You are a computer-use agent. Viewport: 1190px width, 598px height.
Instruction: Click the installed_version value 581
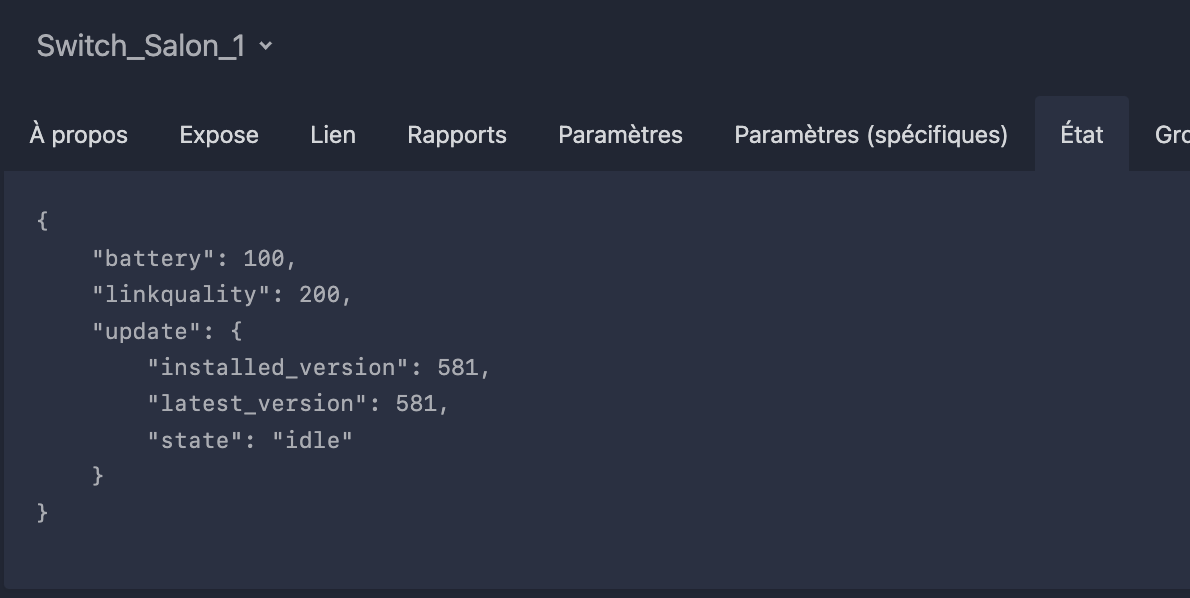(x=458, y=367)
